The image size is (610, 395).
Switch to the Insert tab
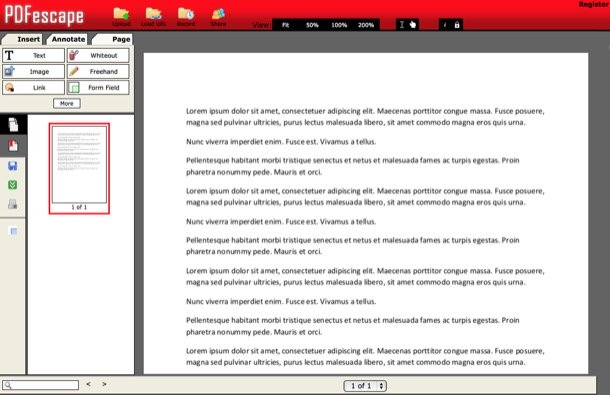(23, 39)
